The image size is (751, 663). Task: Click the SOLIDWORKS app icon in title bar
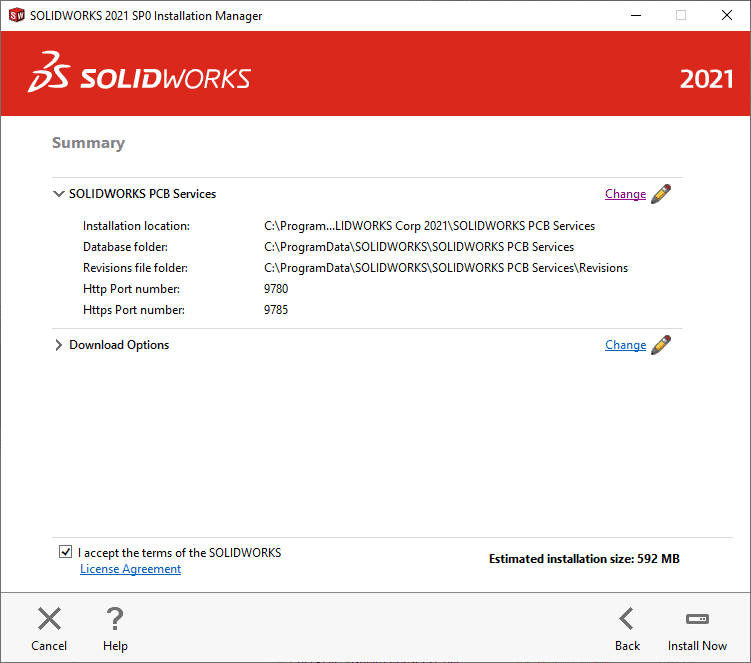point(16,15)
